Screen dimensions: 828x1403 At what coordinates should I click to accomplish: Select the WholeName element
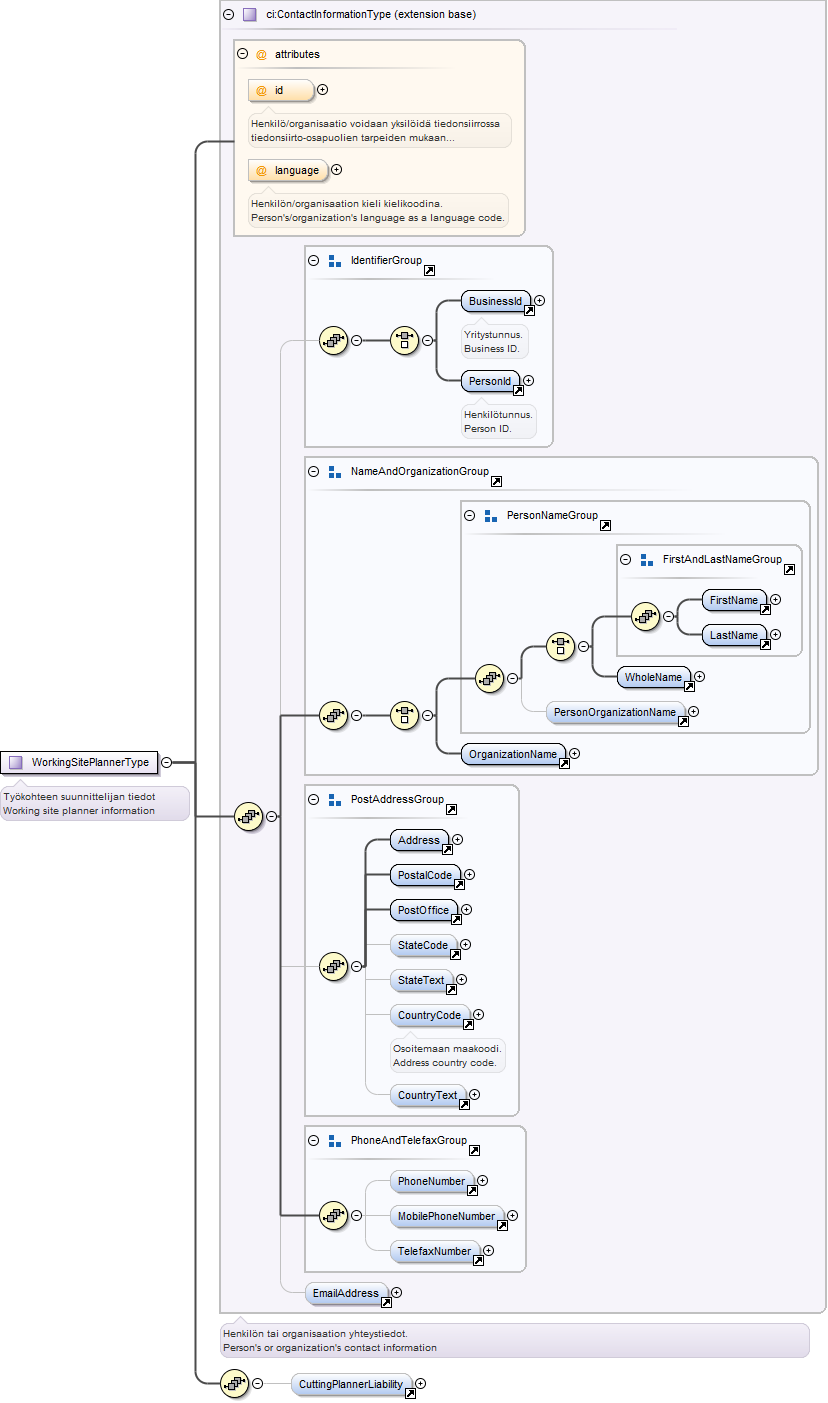tap(655, 678)
